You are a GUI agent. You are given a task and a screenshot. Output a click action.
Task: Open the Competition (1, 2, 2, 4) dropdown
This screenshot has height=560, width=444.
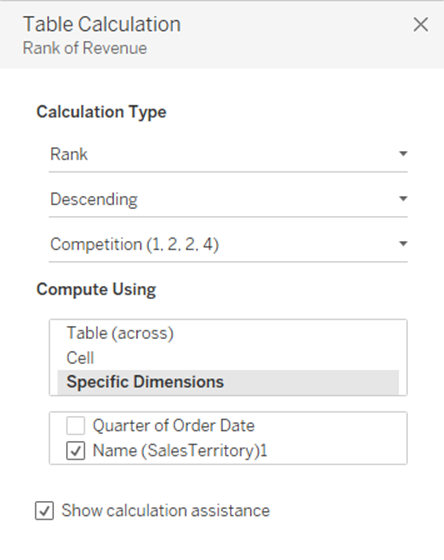coord(228,244)
